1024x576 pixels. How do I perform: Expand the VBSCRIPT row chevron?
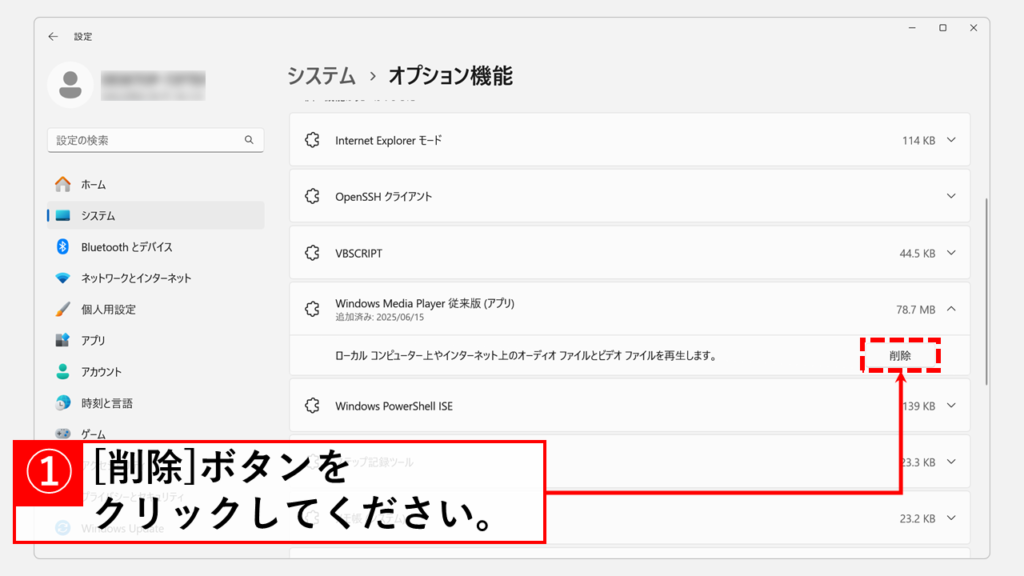[951, 253]
